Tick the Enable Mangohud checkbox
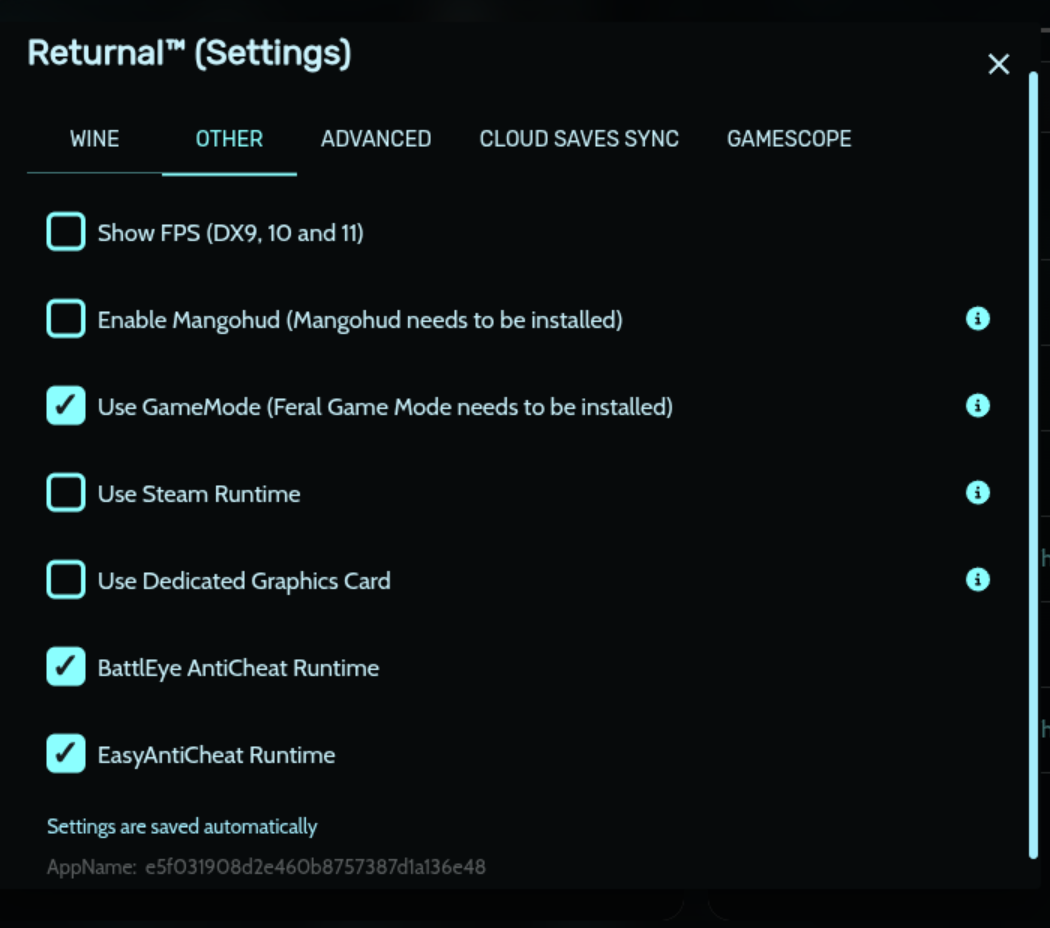 click(66, 320)
